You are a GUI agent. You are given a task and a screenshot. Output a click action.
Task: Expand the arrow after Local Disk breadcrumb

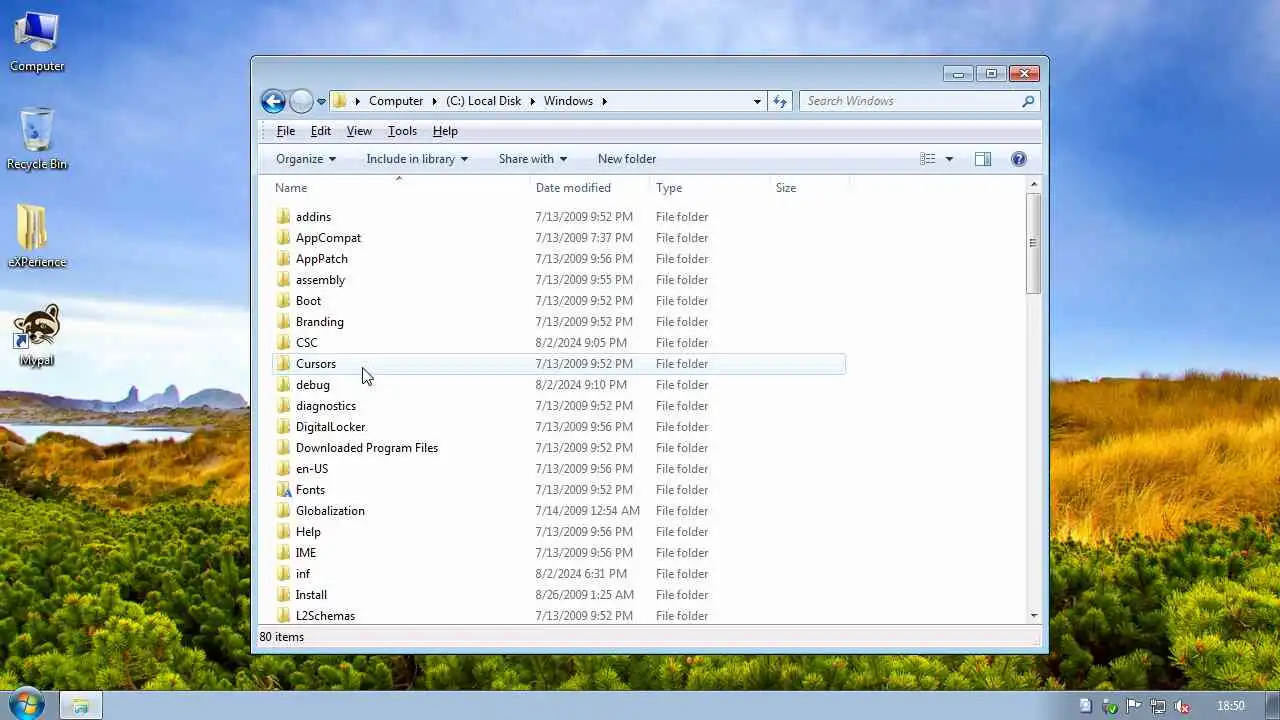click(532, 101)
